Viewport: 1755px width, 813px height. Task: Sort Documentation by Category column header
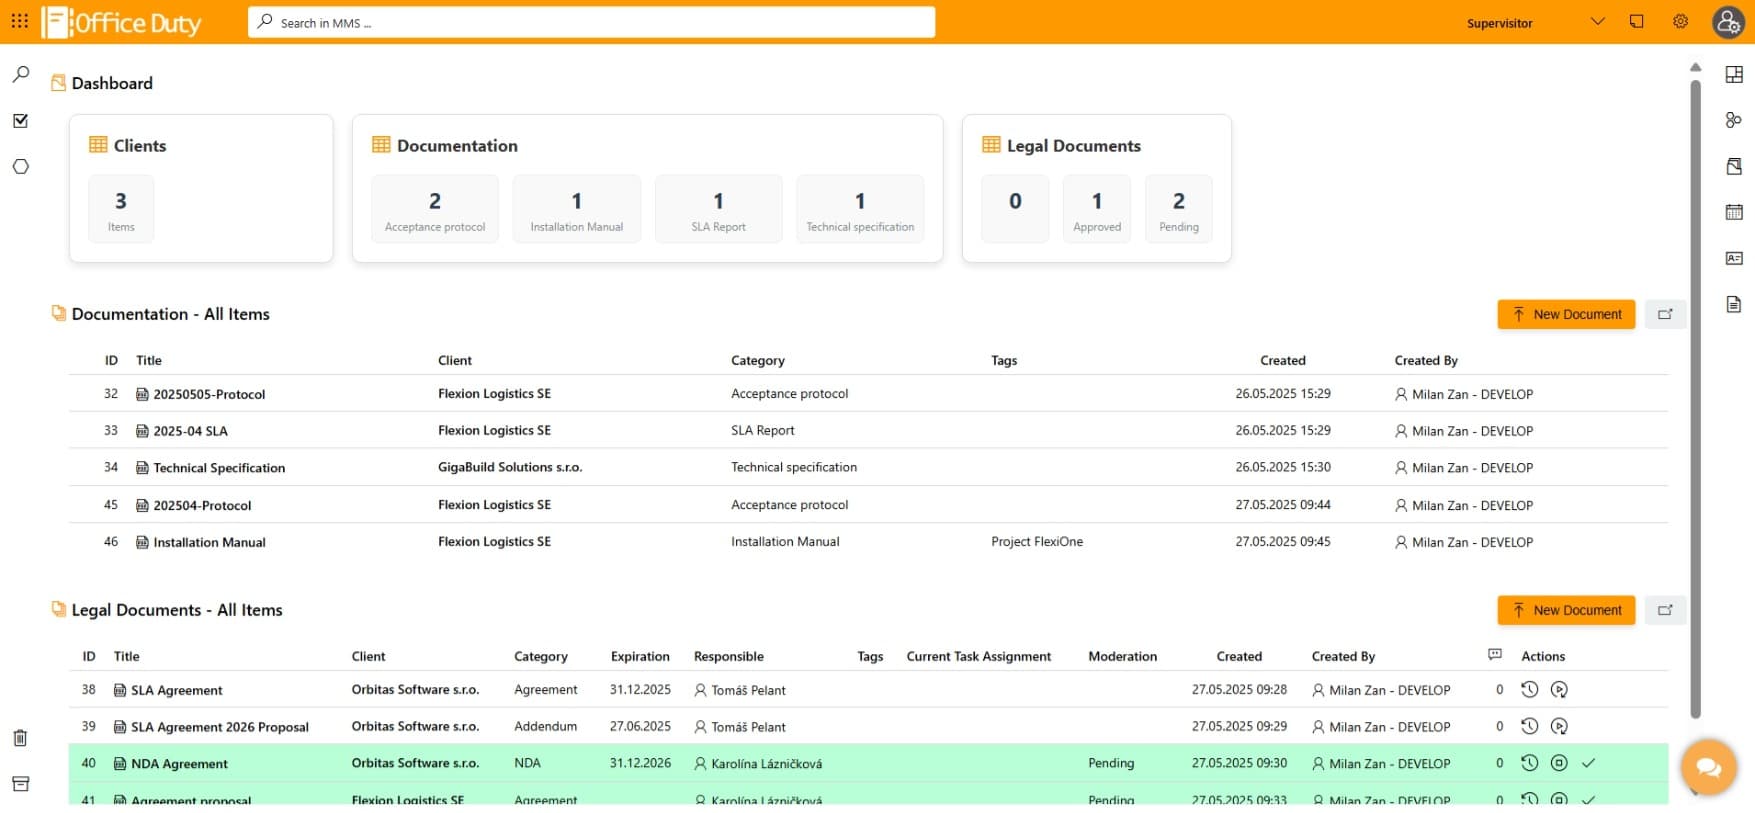pos(758,360)
